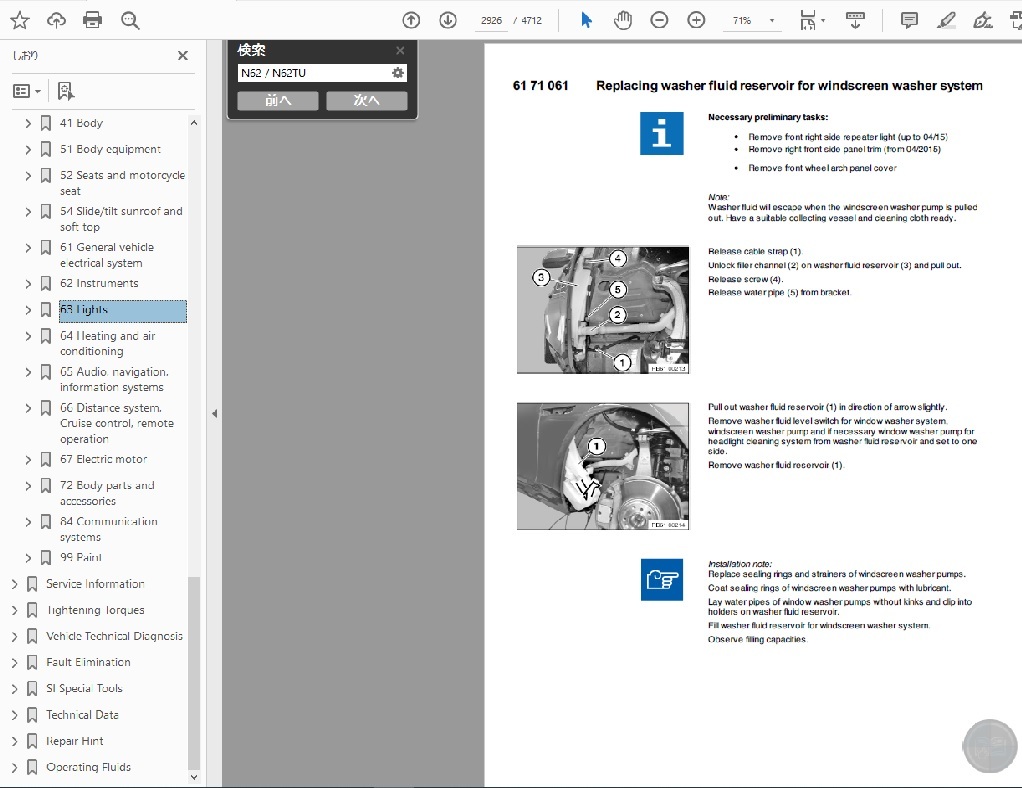
Task: Expand the 63 Lights bookmark
Action: click(x=27, y=310)
